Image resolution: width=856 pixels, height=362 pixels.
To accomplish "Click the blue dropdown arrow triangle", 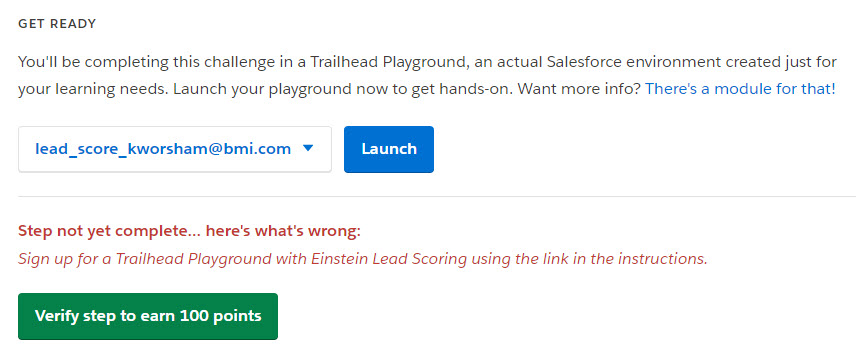I will (x=308, y=148).
